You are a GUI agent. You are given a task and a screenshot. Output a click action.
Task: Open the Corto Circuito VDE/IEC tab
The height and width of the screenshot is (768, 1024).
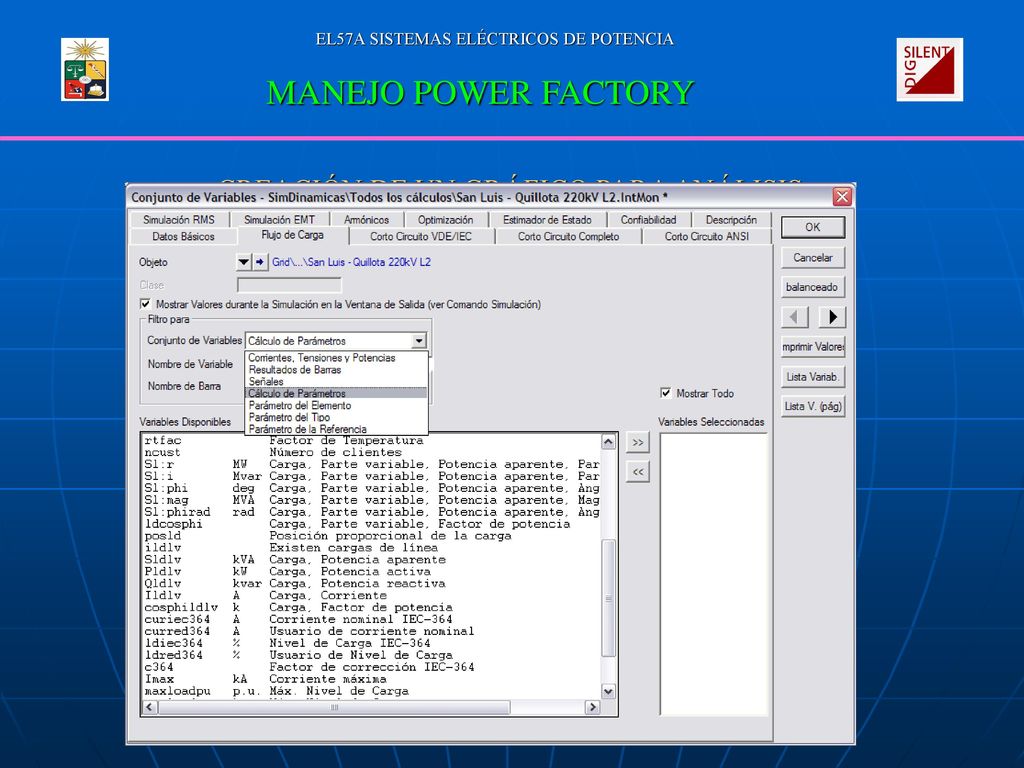421,236
